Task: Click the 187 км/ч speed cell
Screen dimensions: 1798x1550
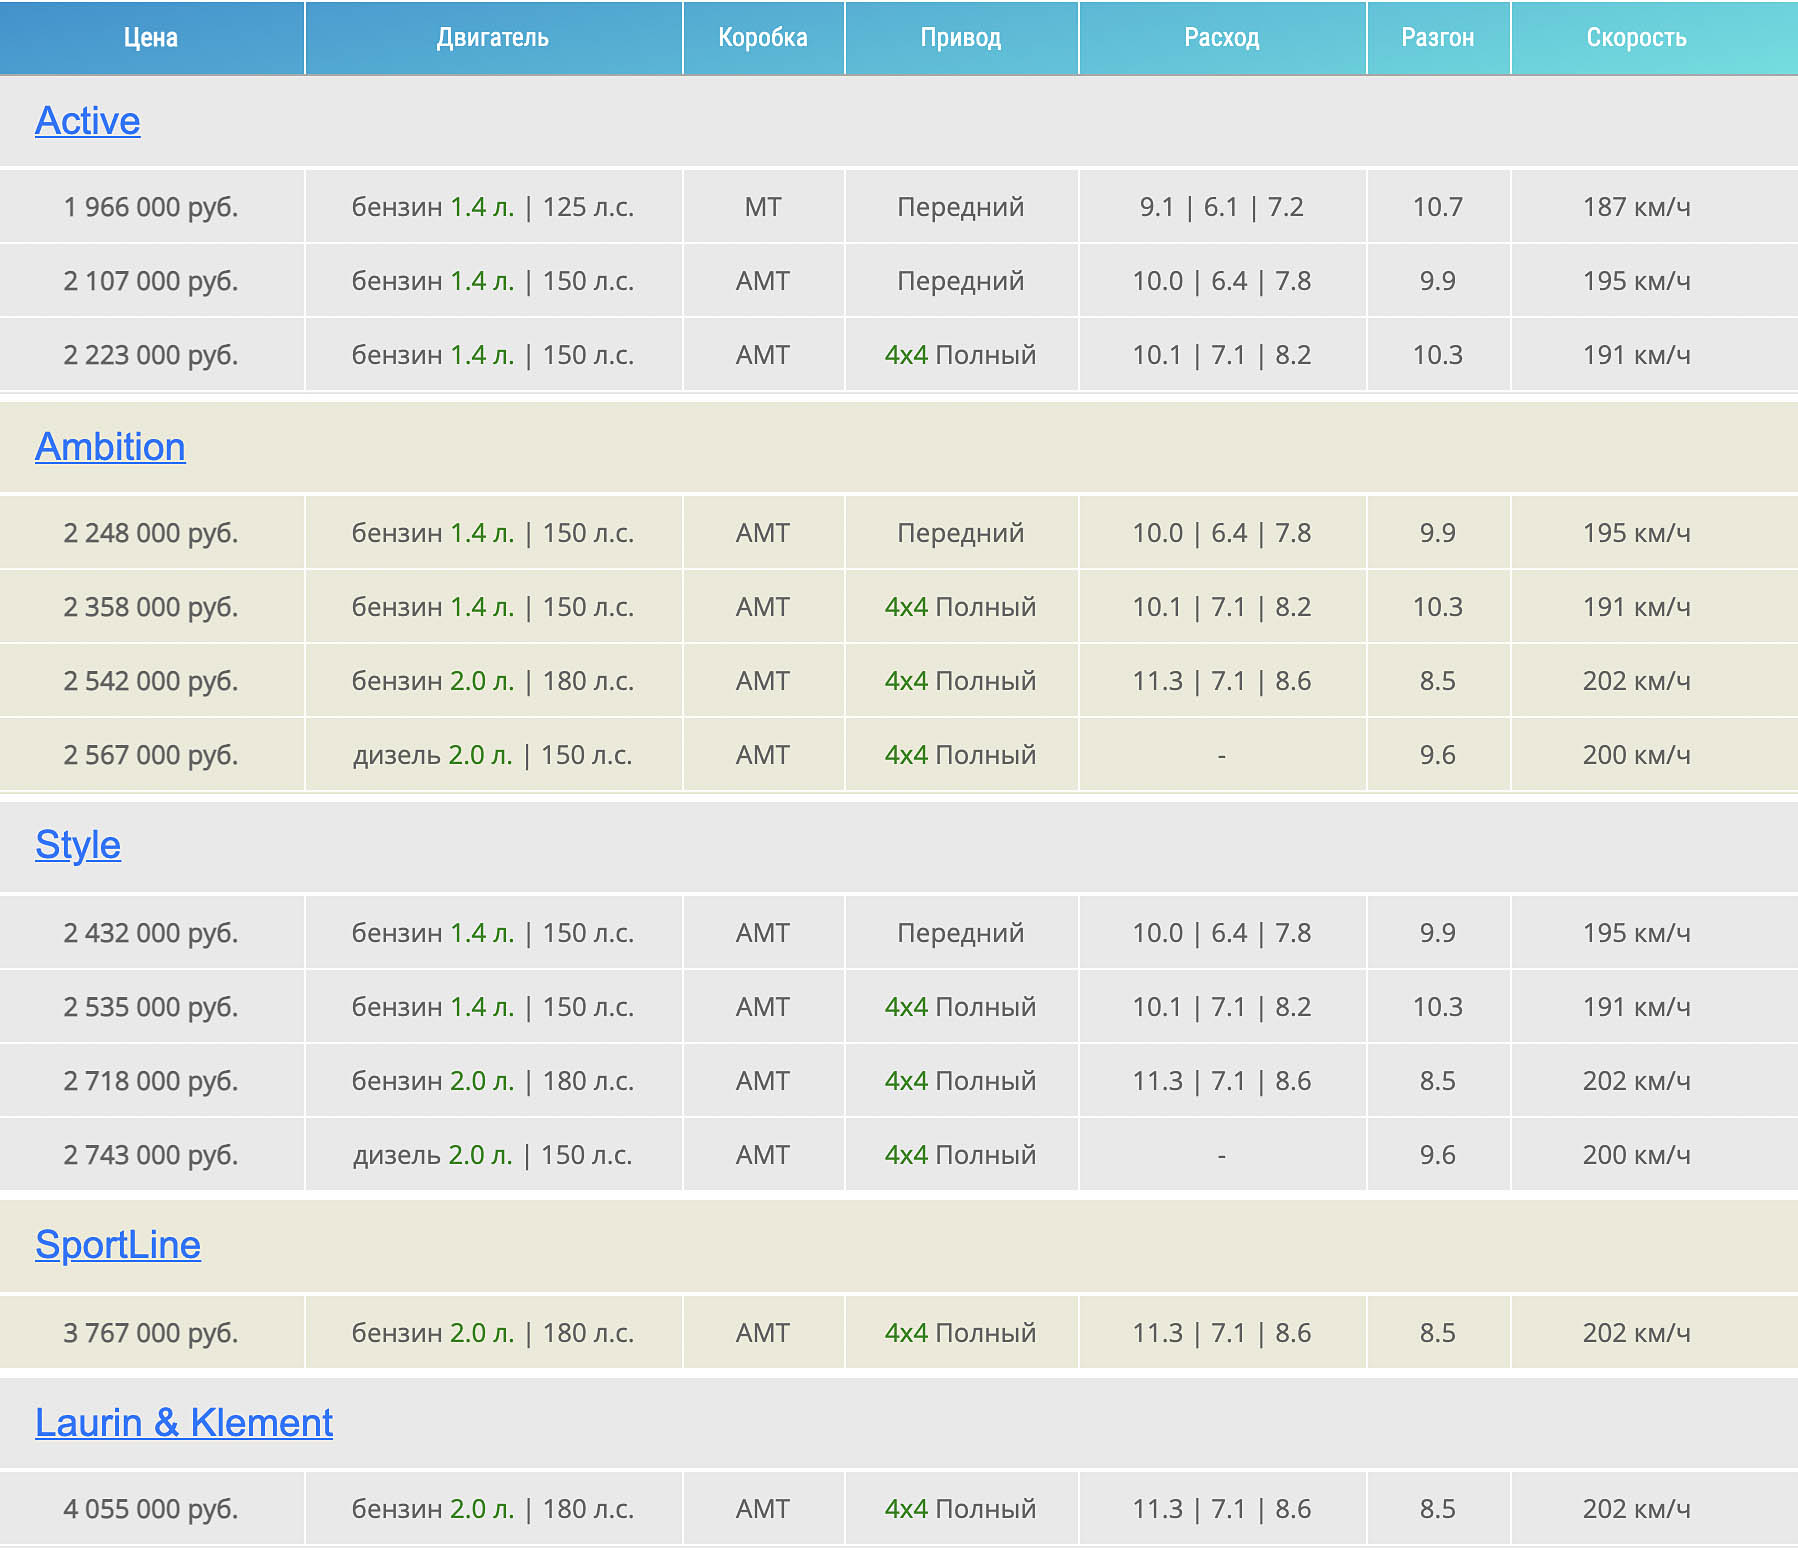Action: 1637,207
